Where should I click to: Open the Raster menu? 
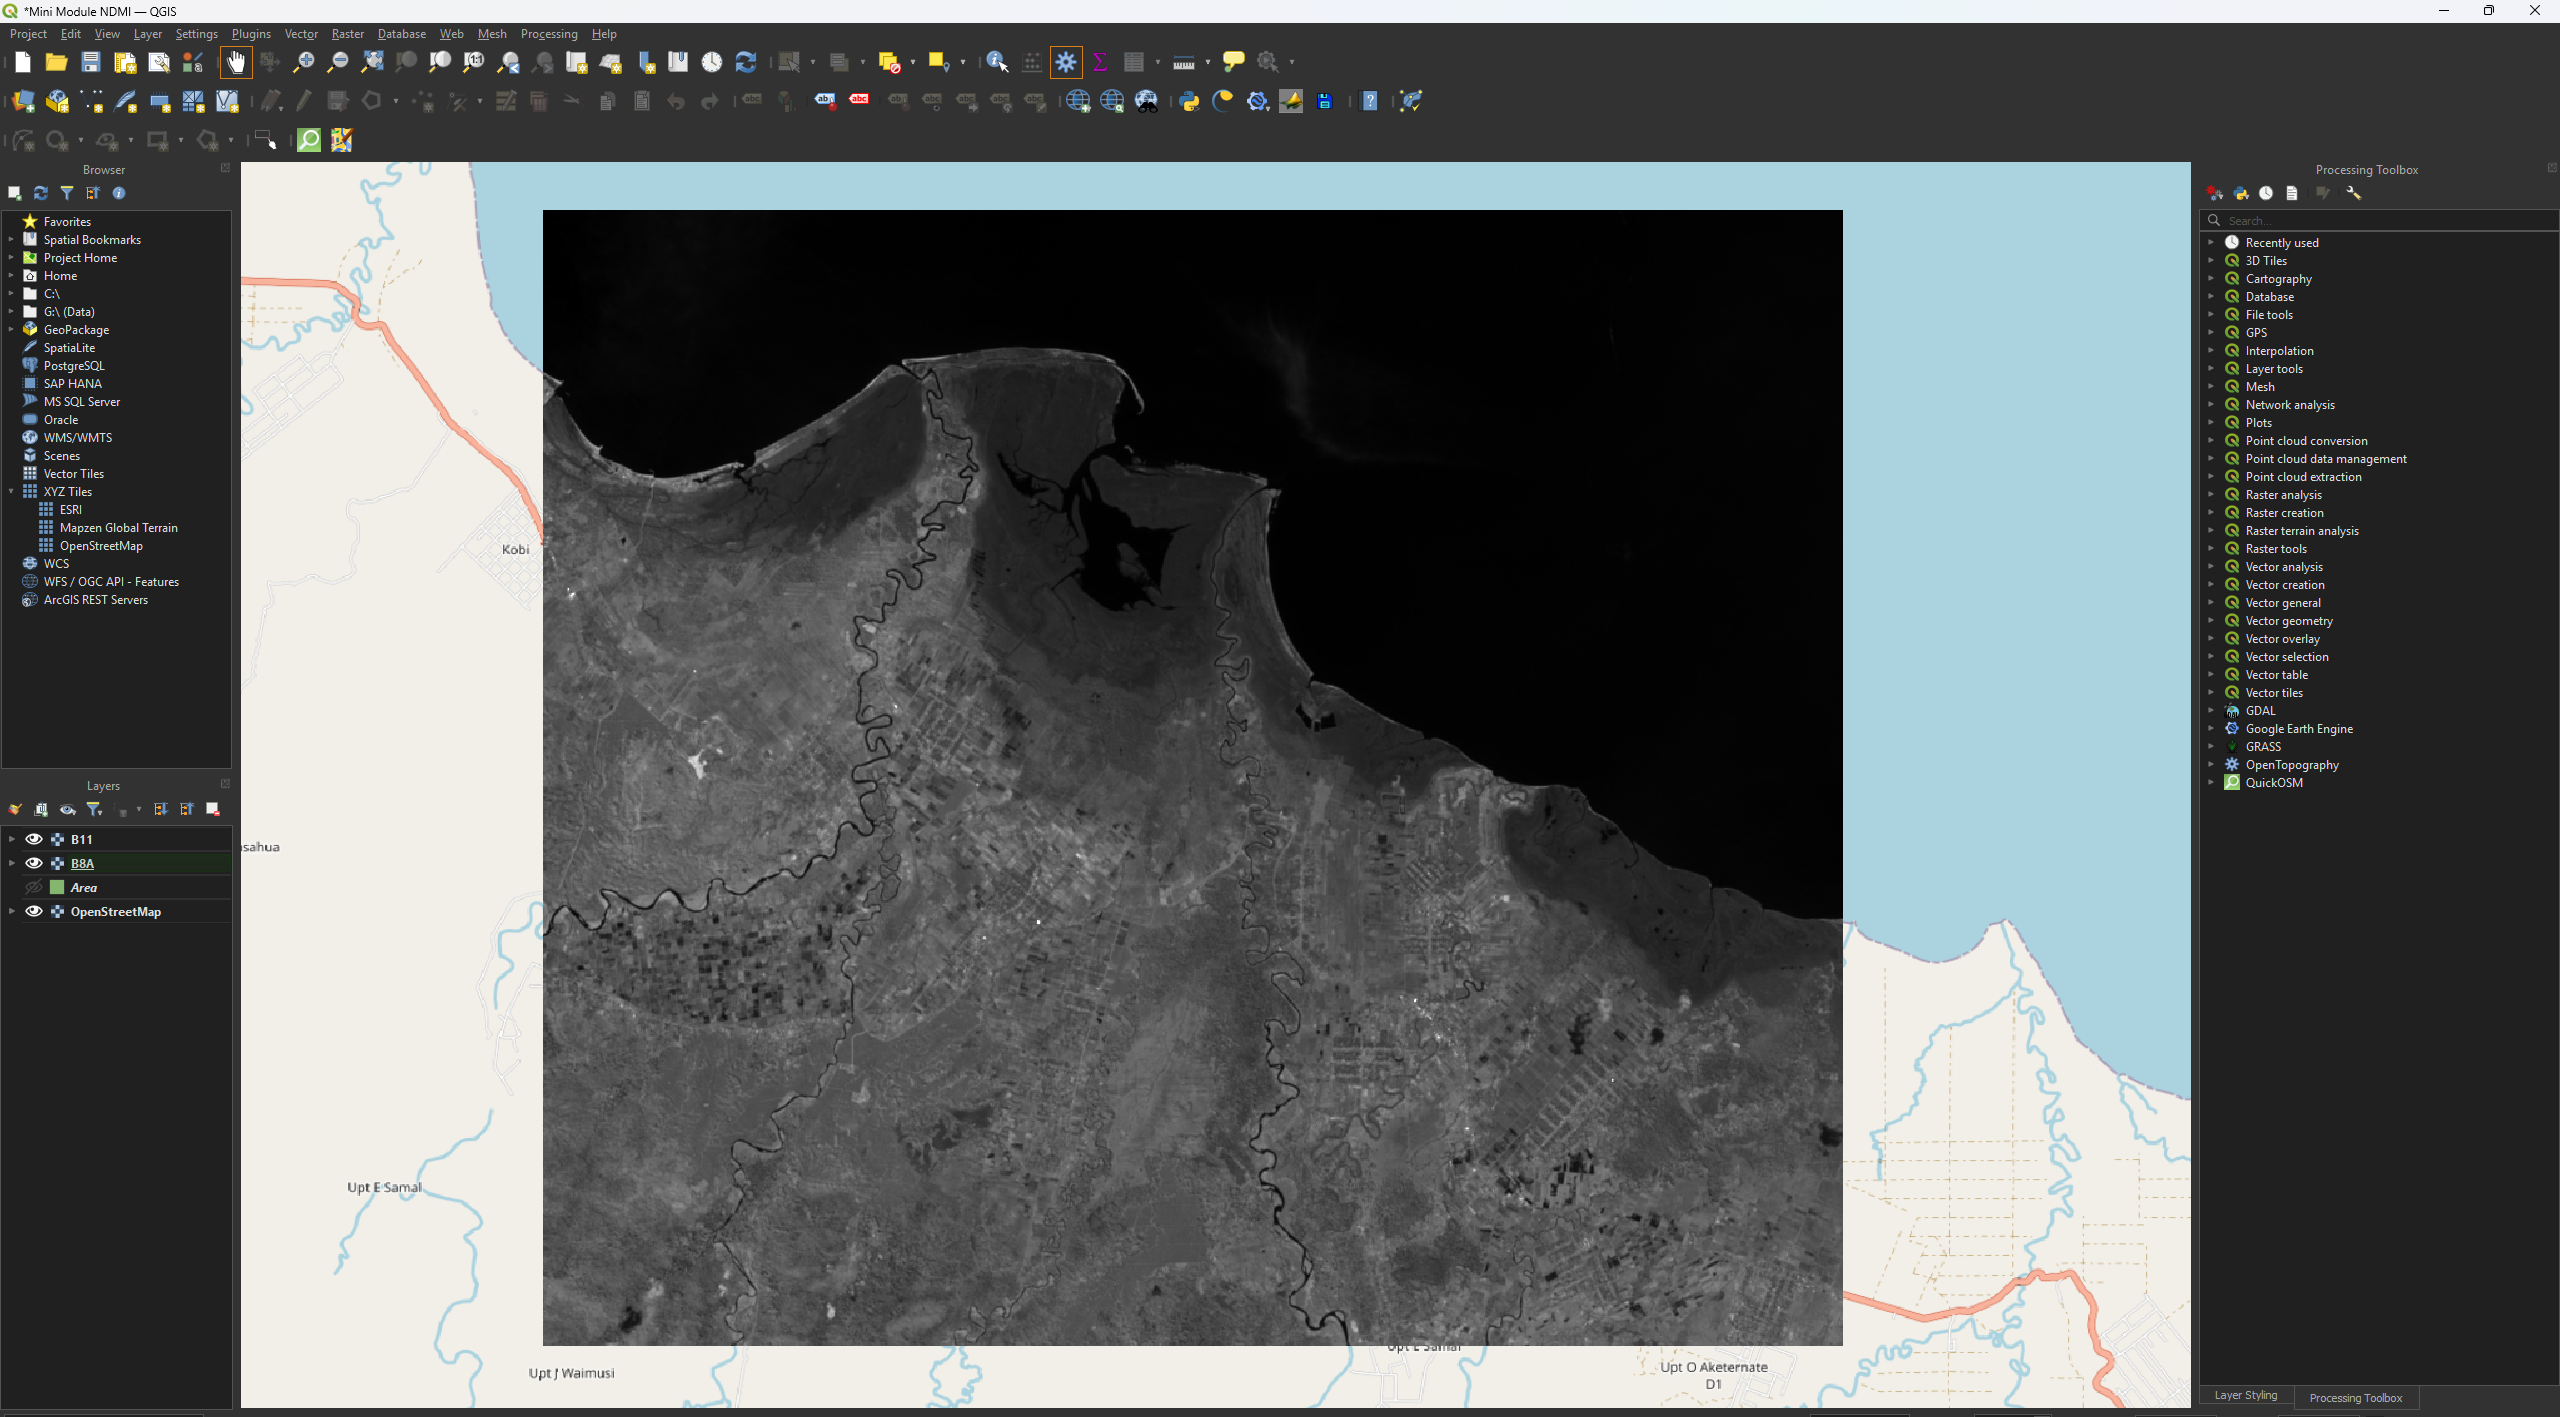pos(347,34)
